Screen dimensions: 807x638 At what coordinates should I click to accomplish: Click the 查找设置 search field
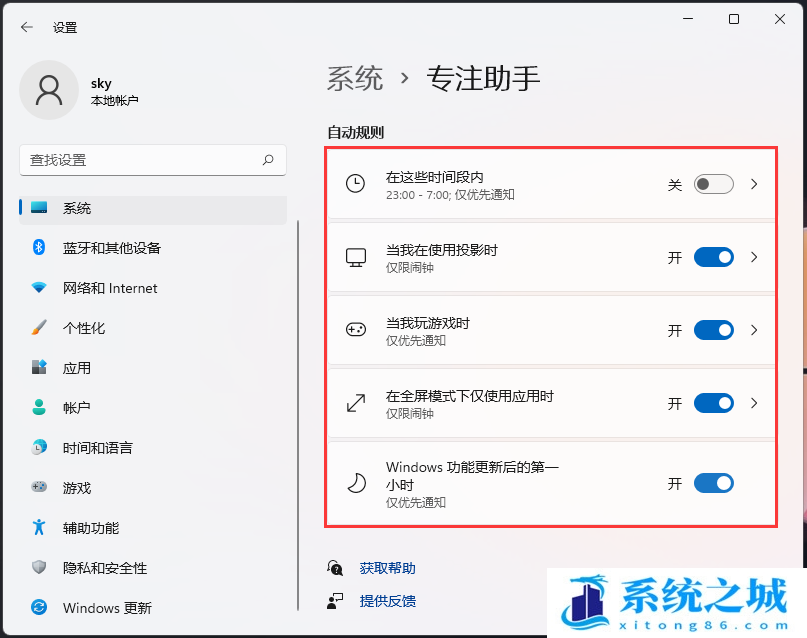pyautogui.click(x=153, y=160)
